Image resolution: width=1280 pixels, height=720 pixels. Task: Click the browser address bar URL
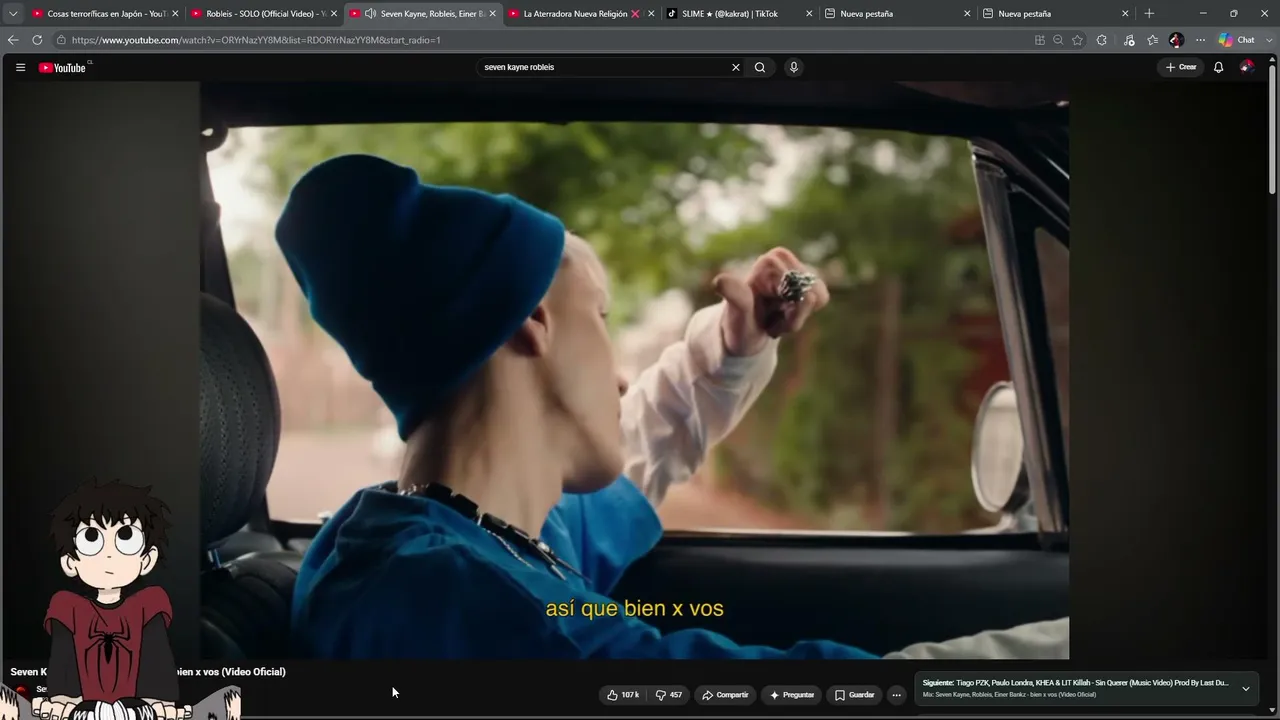256,40
